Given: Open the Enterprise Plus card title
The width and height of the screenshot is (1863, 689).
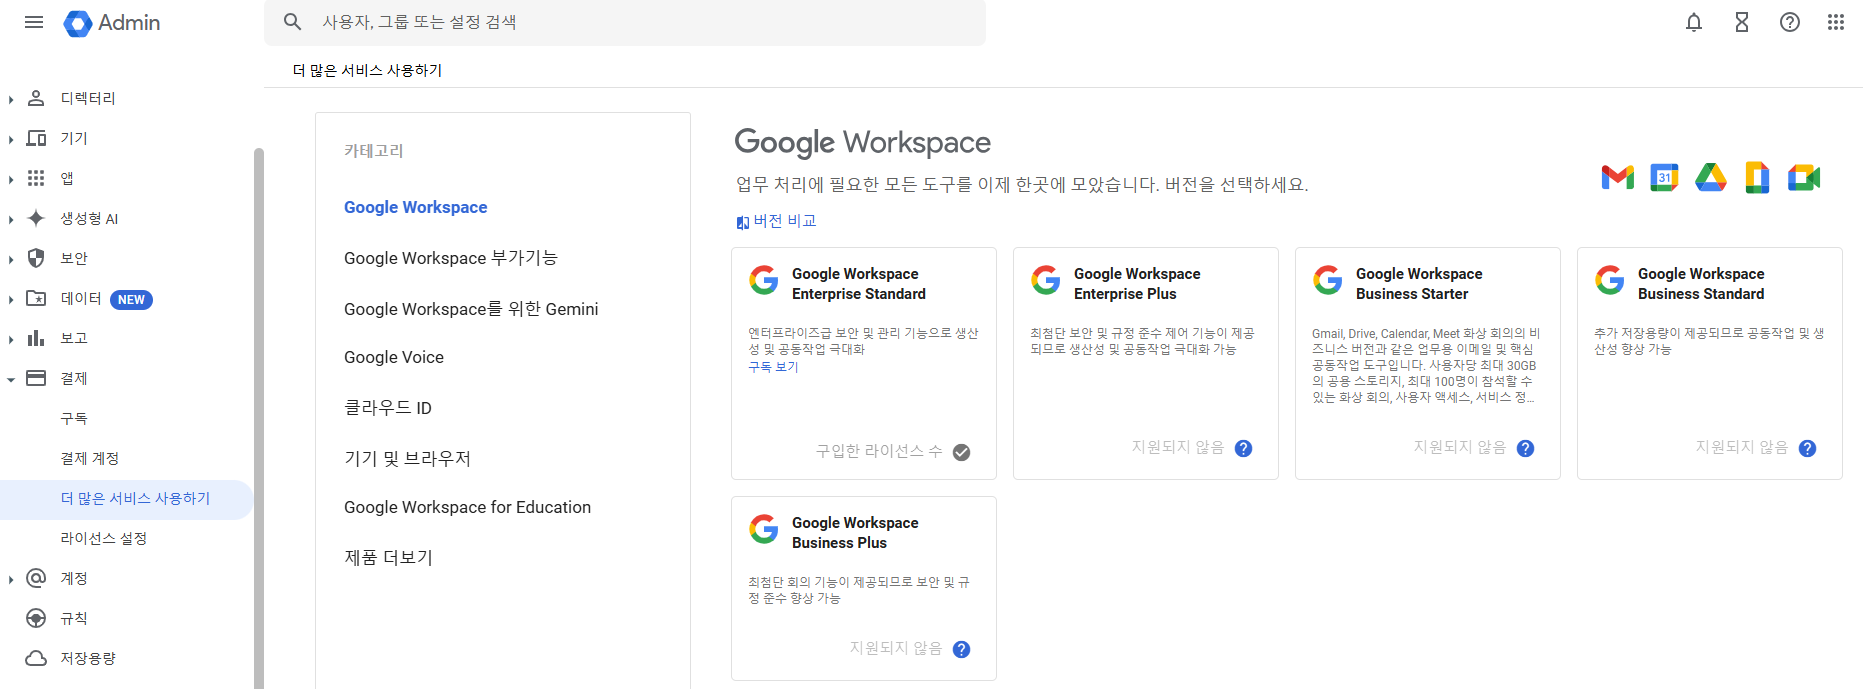Looking at the screenshot, I should click(1137, 284).
